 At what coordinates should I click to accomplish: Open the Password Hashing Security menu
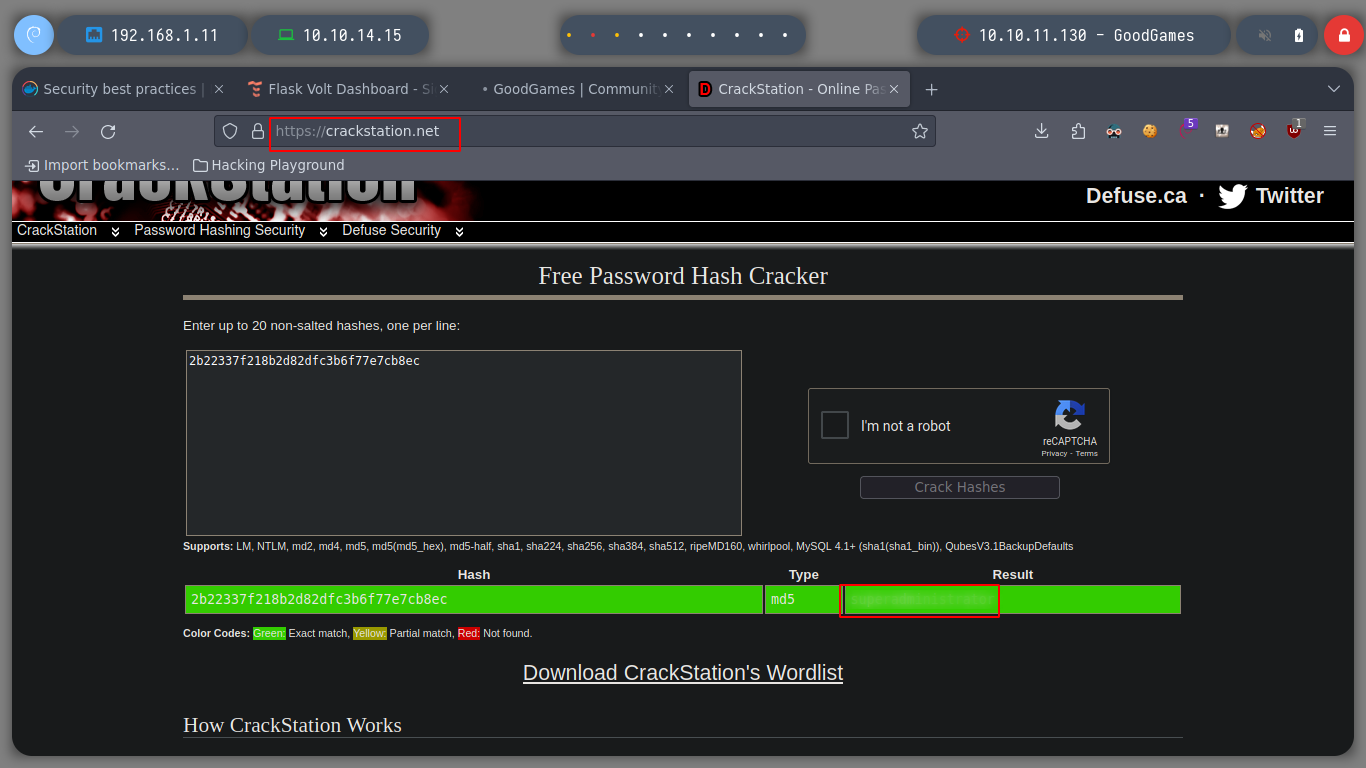[220, 230]
